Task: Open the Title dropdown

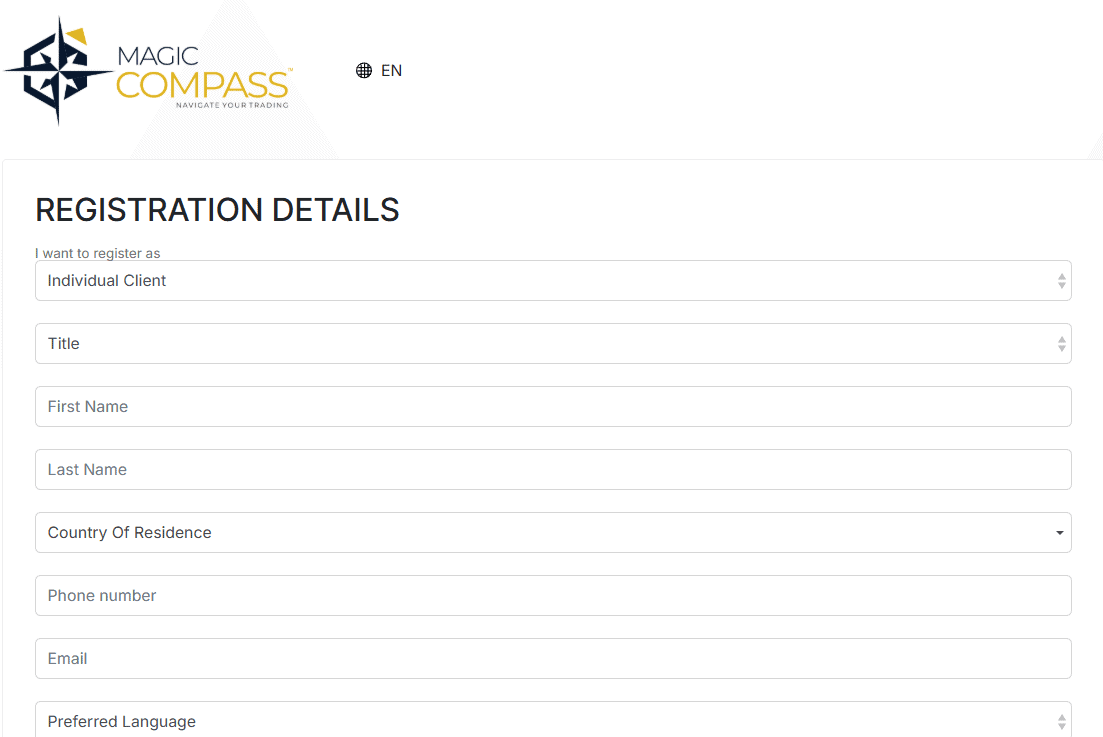Action: (553, 343)
